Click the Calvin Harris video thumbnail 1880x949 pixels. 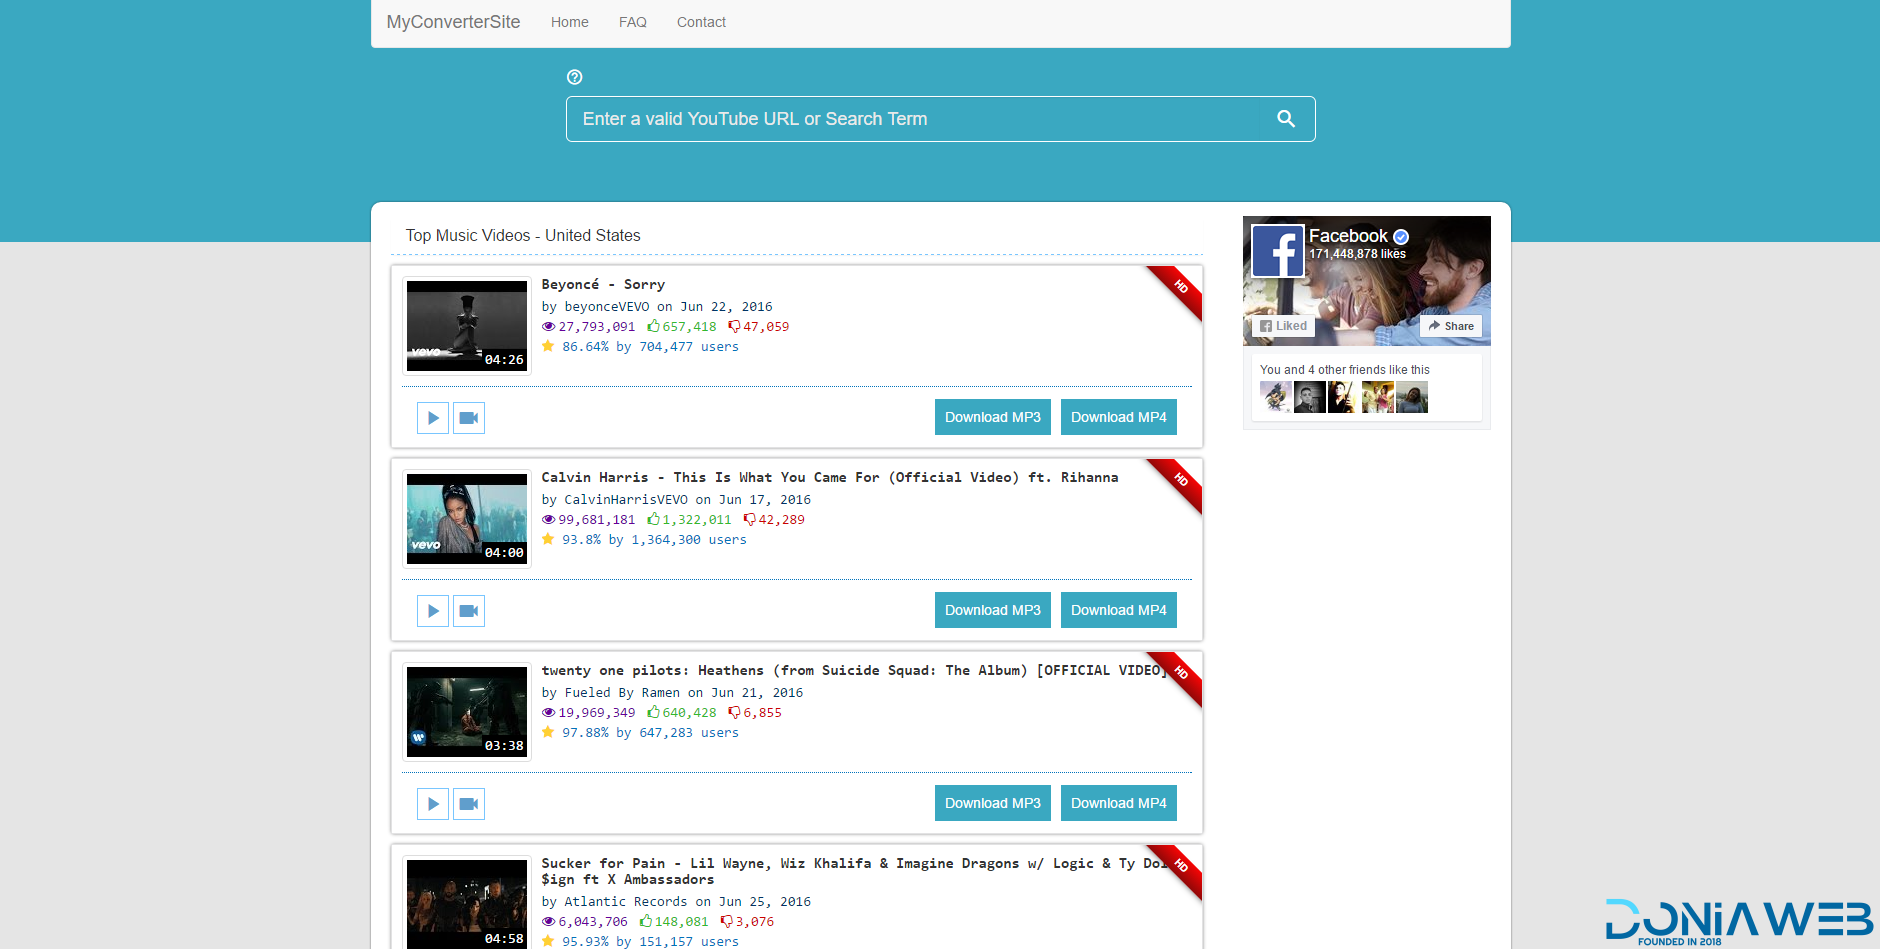[x=467, y=519]
